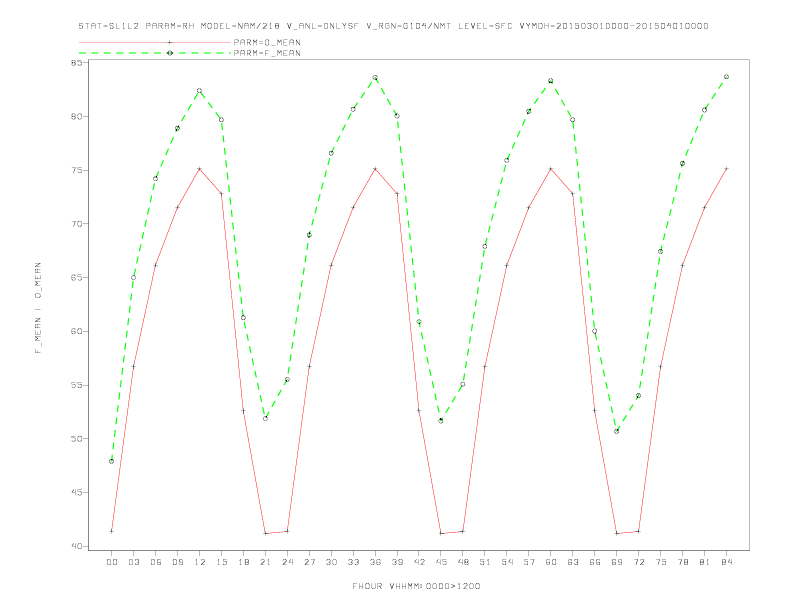Click the x-axis tick label 60
The height and width of the screenshot is (612, 792).
(x=551, y=562)
